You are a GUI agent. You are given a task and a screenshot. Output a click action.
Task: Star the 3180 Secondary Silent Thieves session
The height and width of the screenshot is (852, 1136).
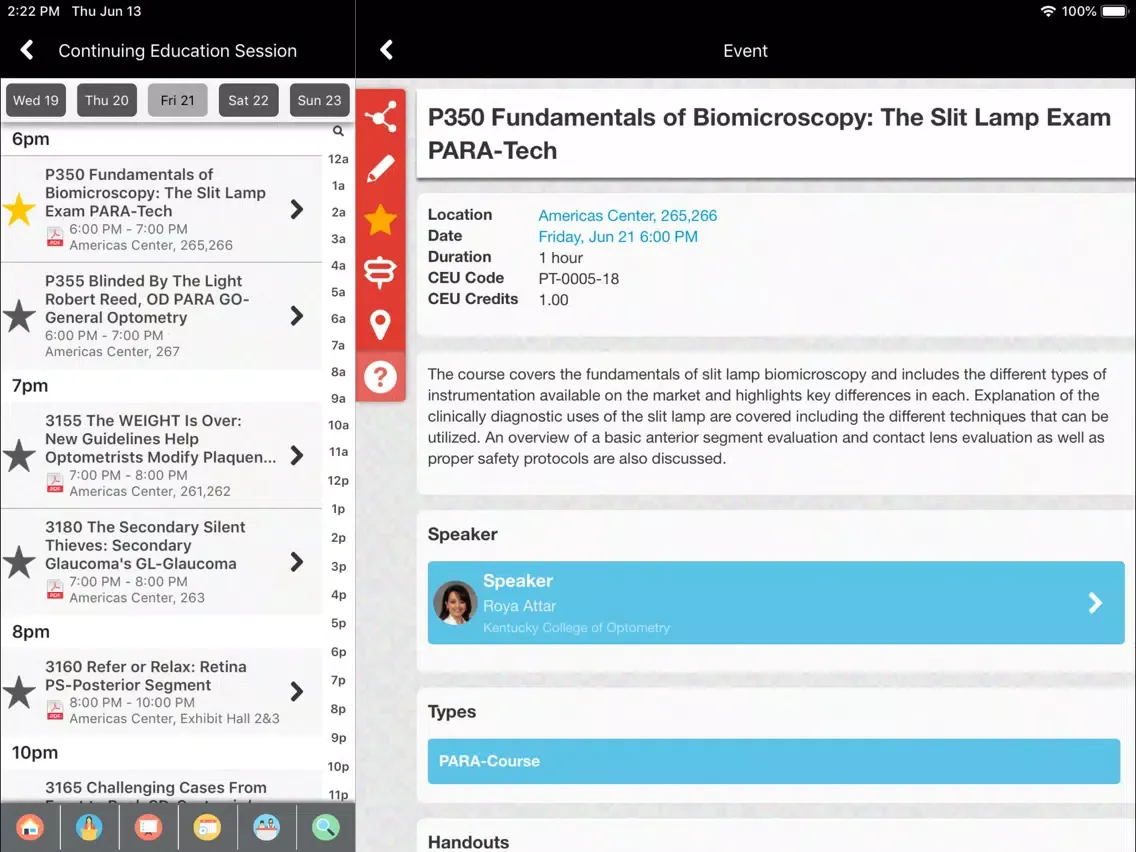20,562
